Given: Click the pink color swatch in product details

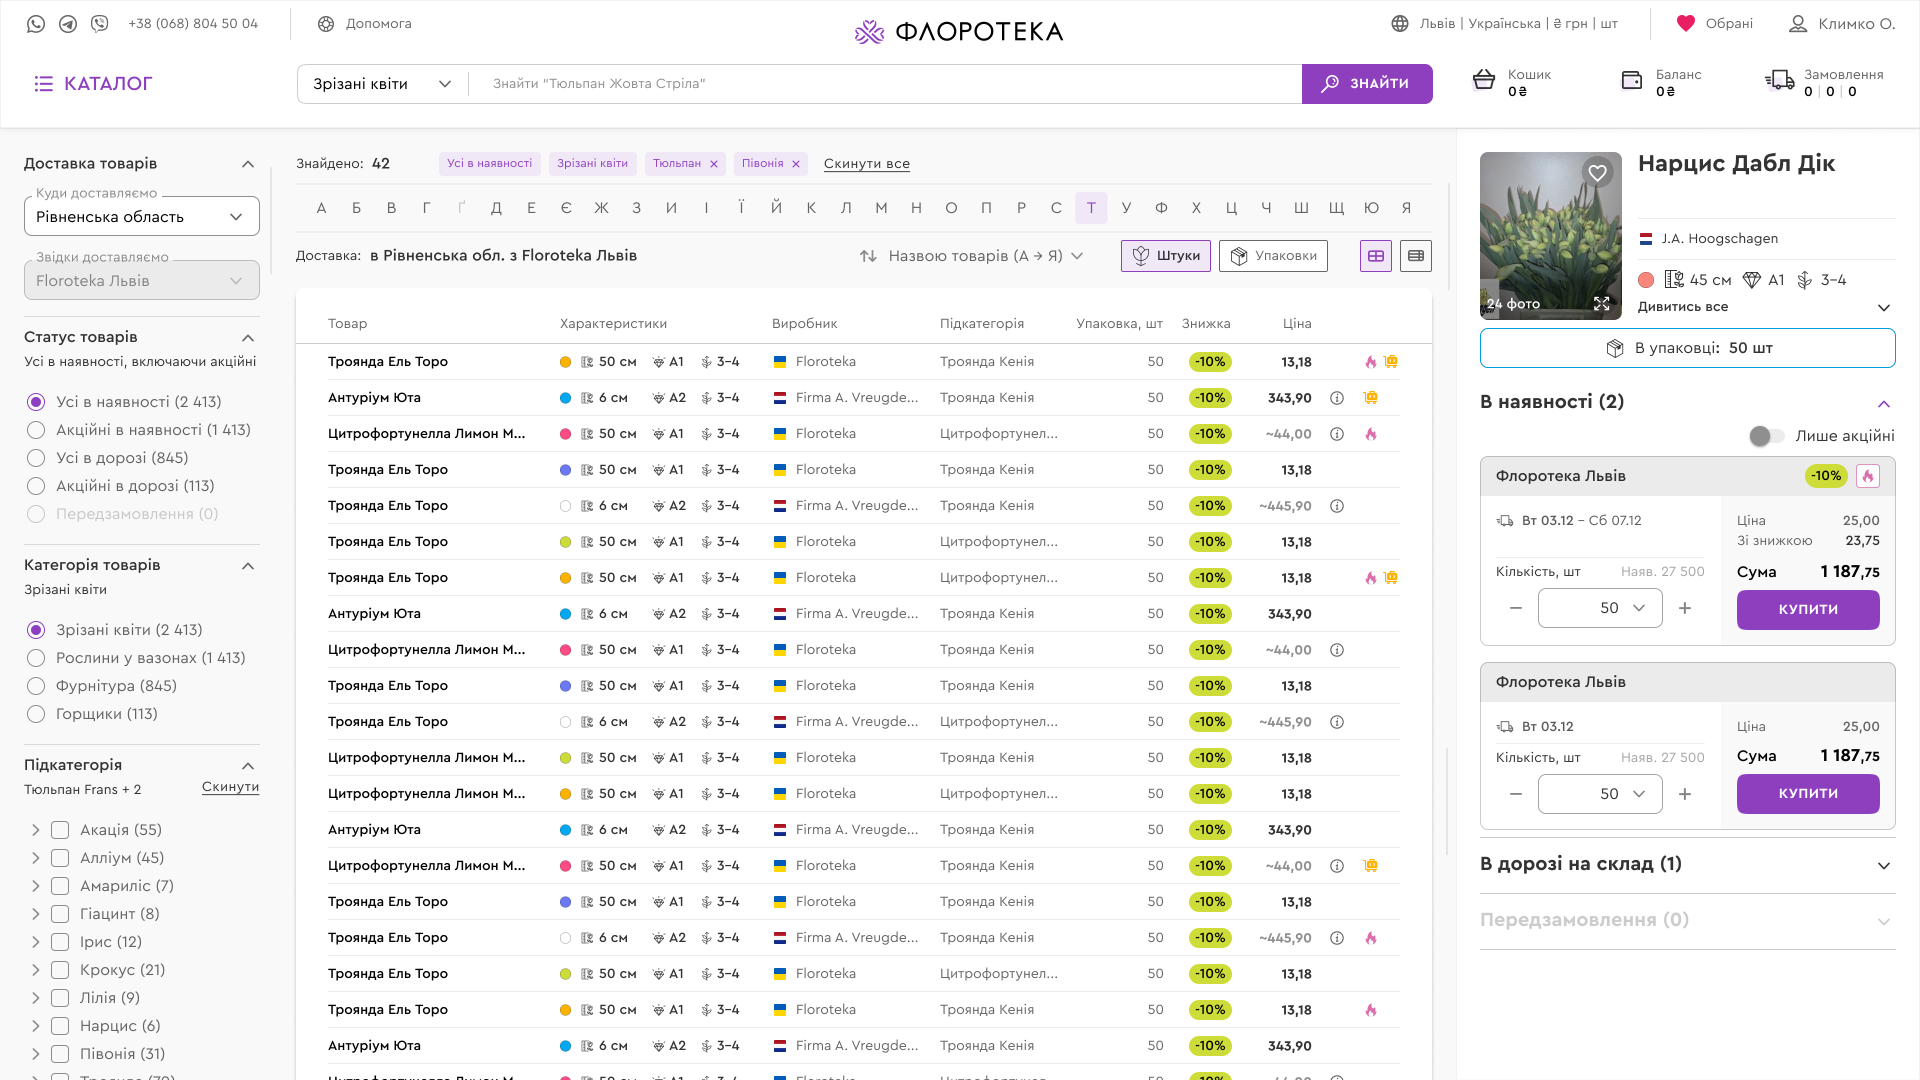Looking at the screenshot, I should tap(1646, 280).
